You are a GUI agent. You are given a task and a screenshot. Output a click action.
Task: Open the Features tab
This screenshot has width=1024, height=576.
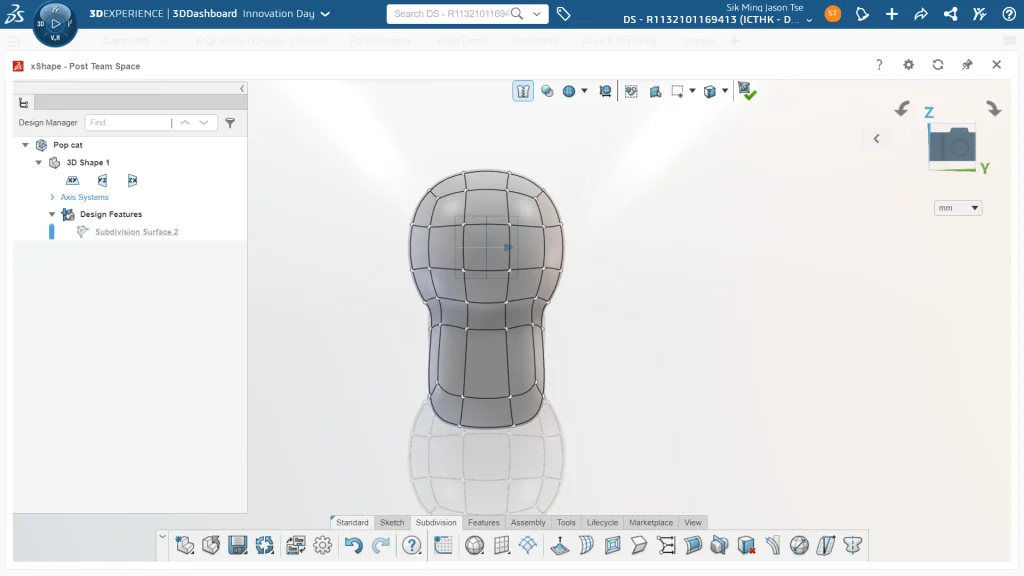pos(483,522)
